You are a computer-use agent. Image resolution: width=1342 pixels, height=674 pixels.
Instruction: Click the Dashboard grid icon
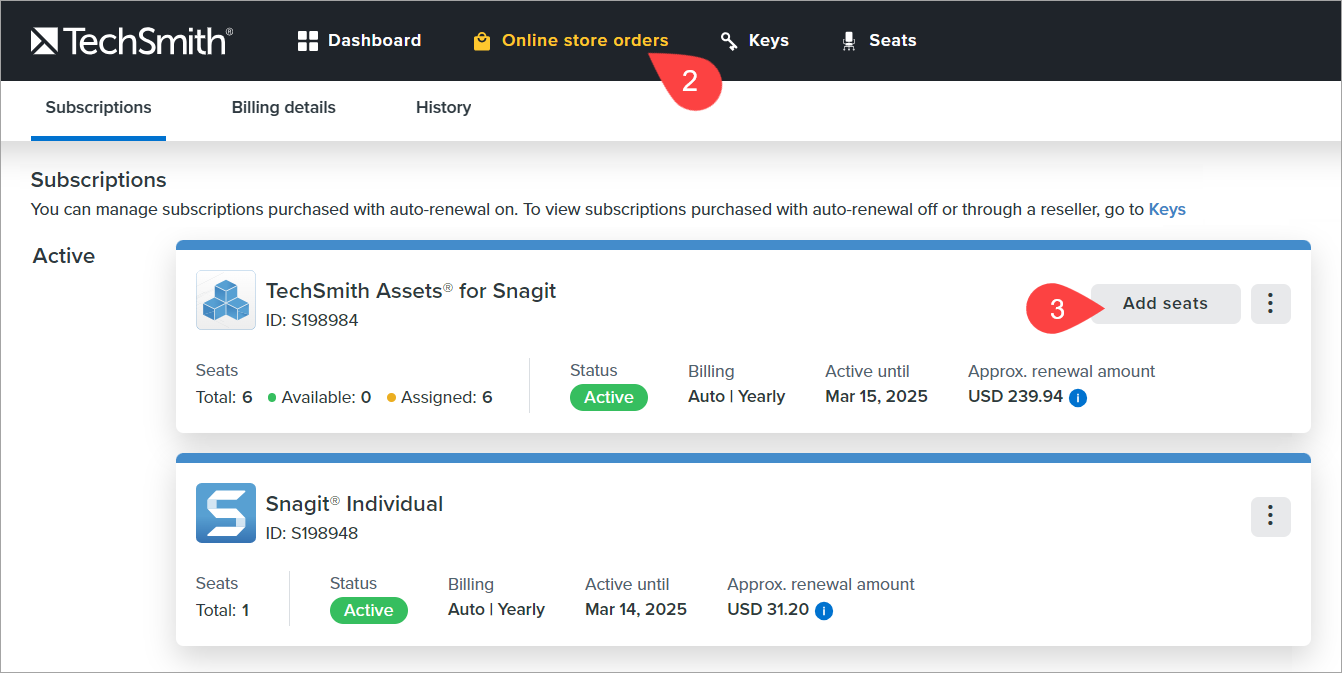tap(308, 41)
